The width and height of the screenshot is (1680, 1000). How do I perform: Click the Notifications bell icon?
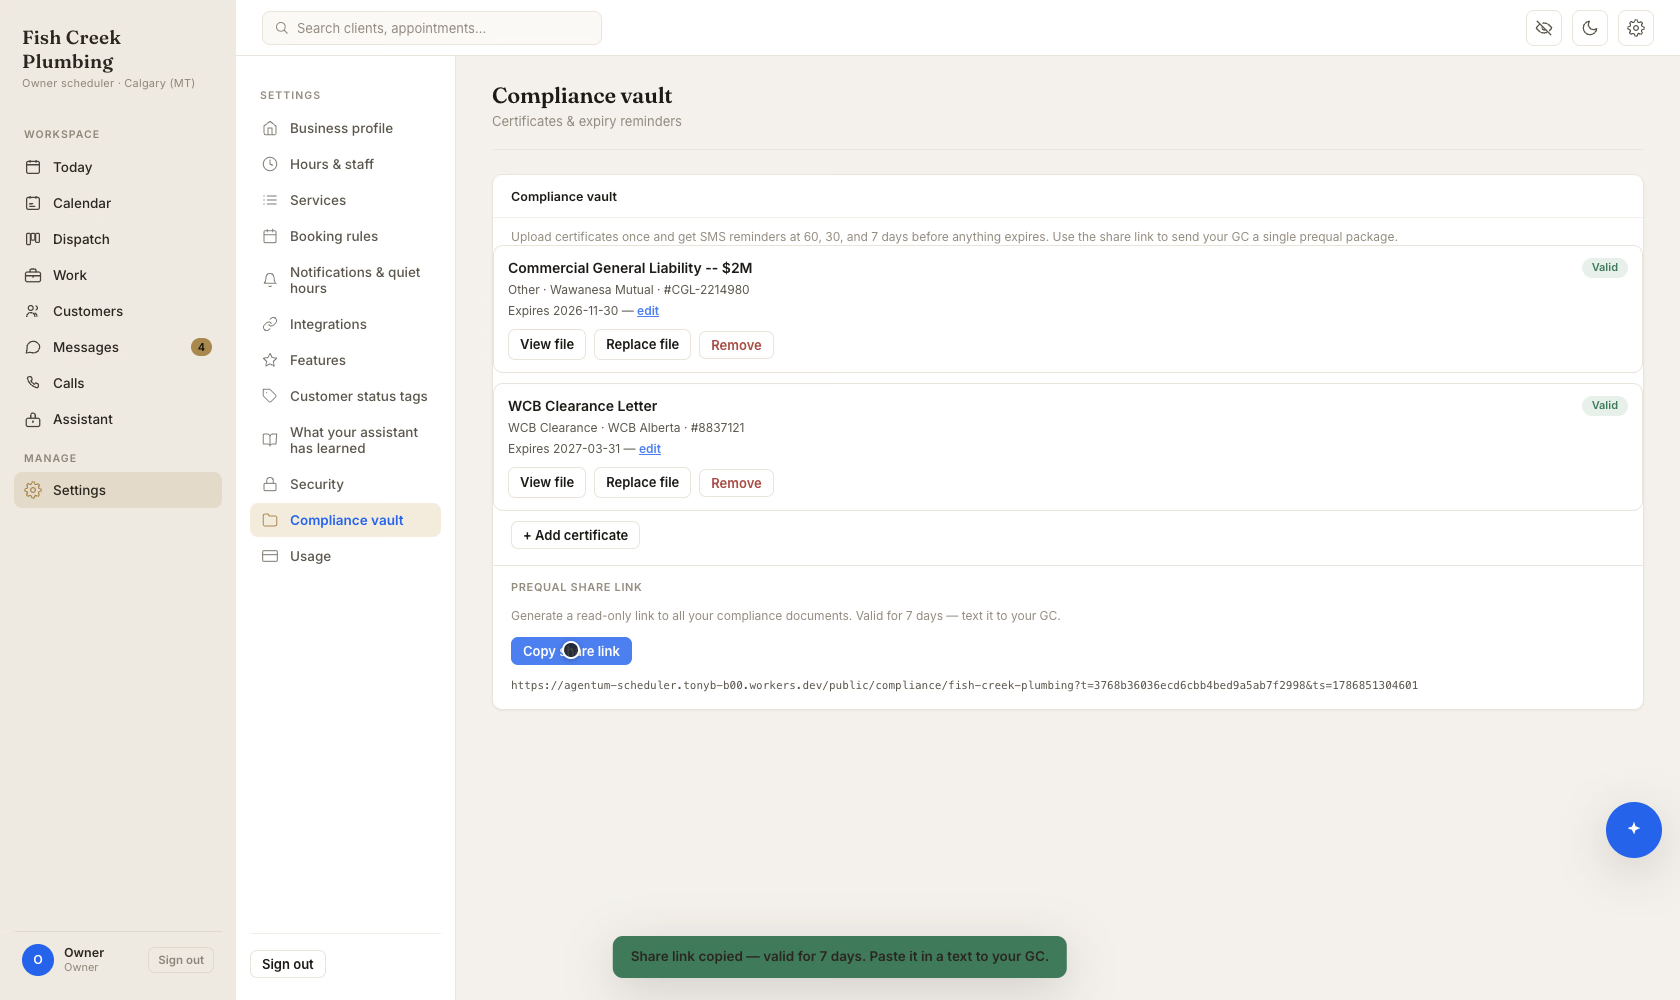point(270,280)
